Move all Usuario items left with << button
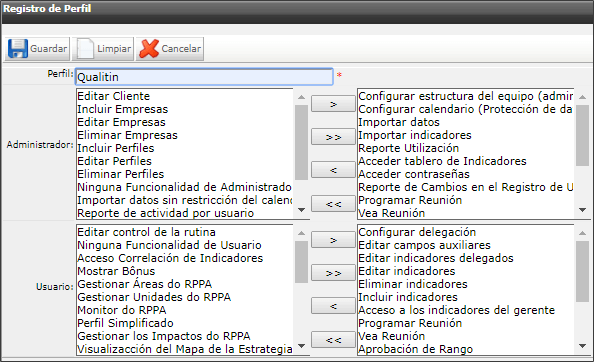The width and height of the screenshot is (594, 362). click(x=333, y=340)
